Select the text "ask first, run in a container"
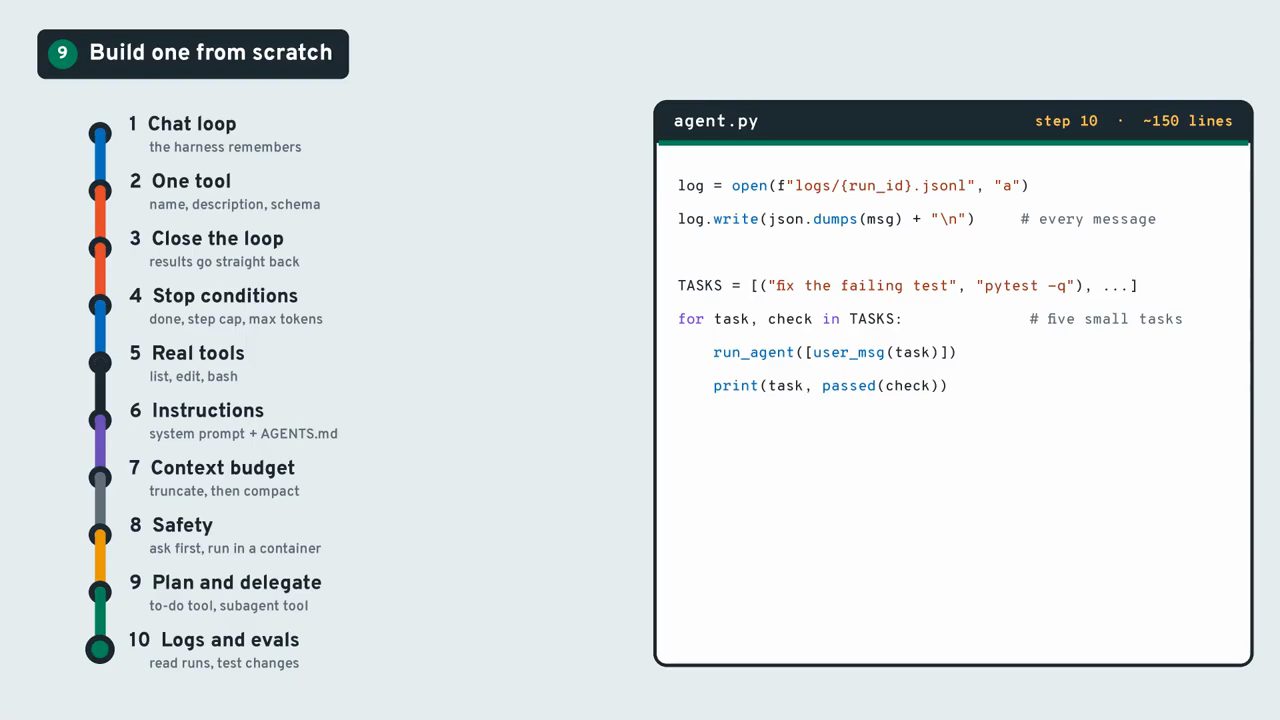 coord(235,548)
